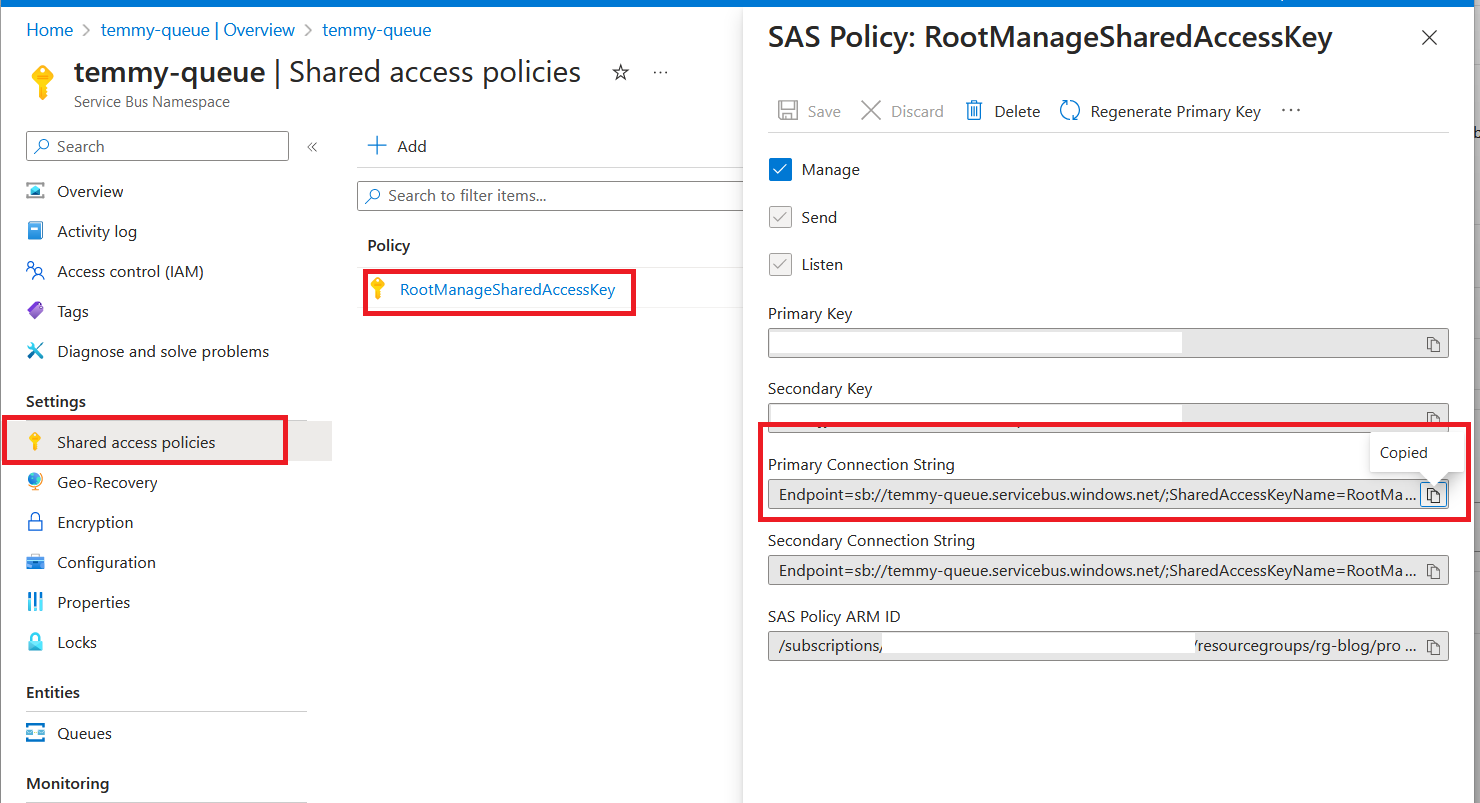Copy the Primary Key value
Image resolution: width=1480 pixels, height=803 pixels.
click(x=1433, y=344)
